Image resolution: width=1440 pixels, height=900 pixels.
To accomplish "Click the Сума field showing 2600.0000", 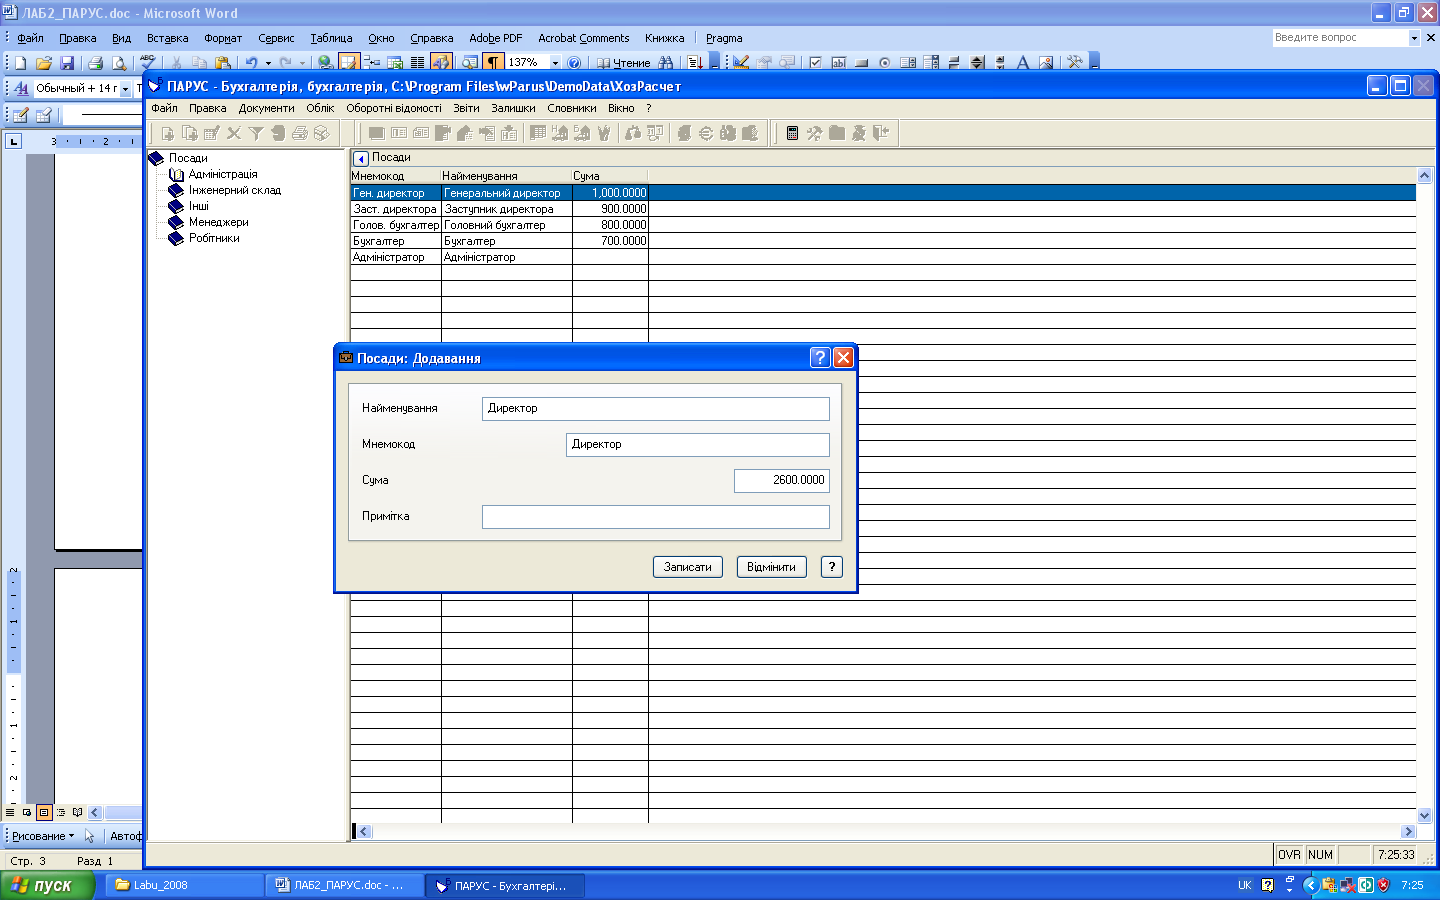I will click(782, 480).
